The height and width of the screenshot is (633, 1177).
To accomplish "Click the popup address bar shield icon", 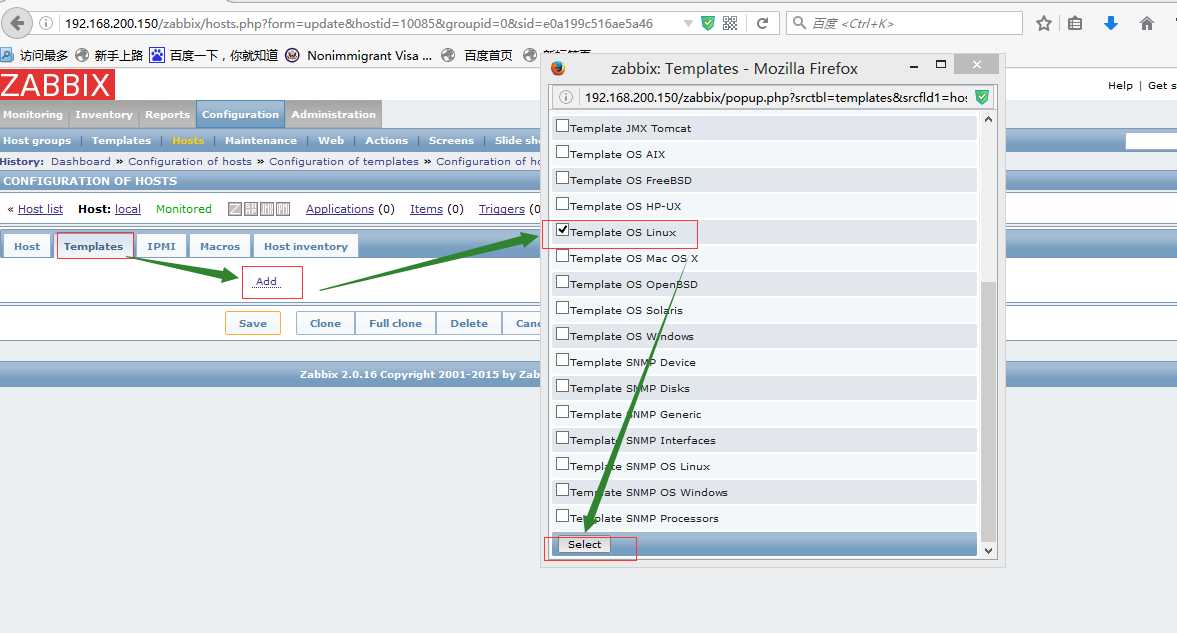I will (982, 97).
